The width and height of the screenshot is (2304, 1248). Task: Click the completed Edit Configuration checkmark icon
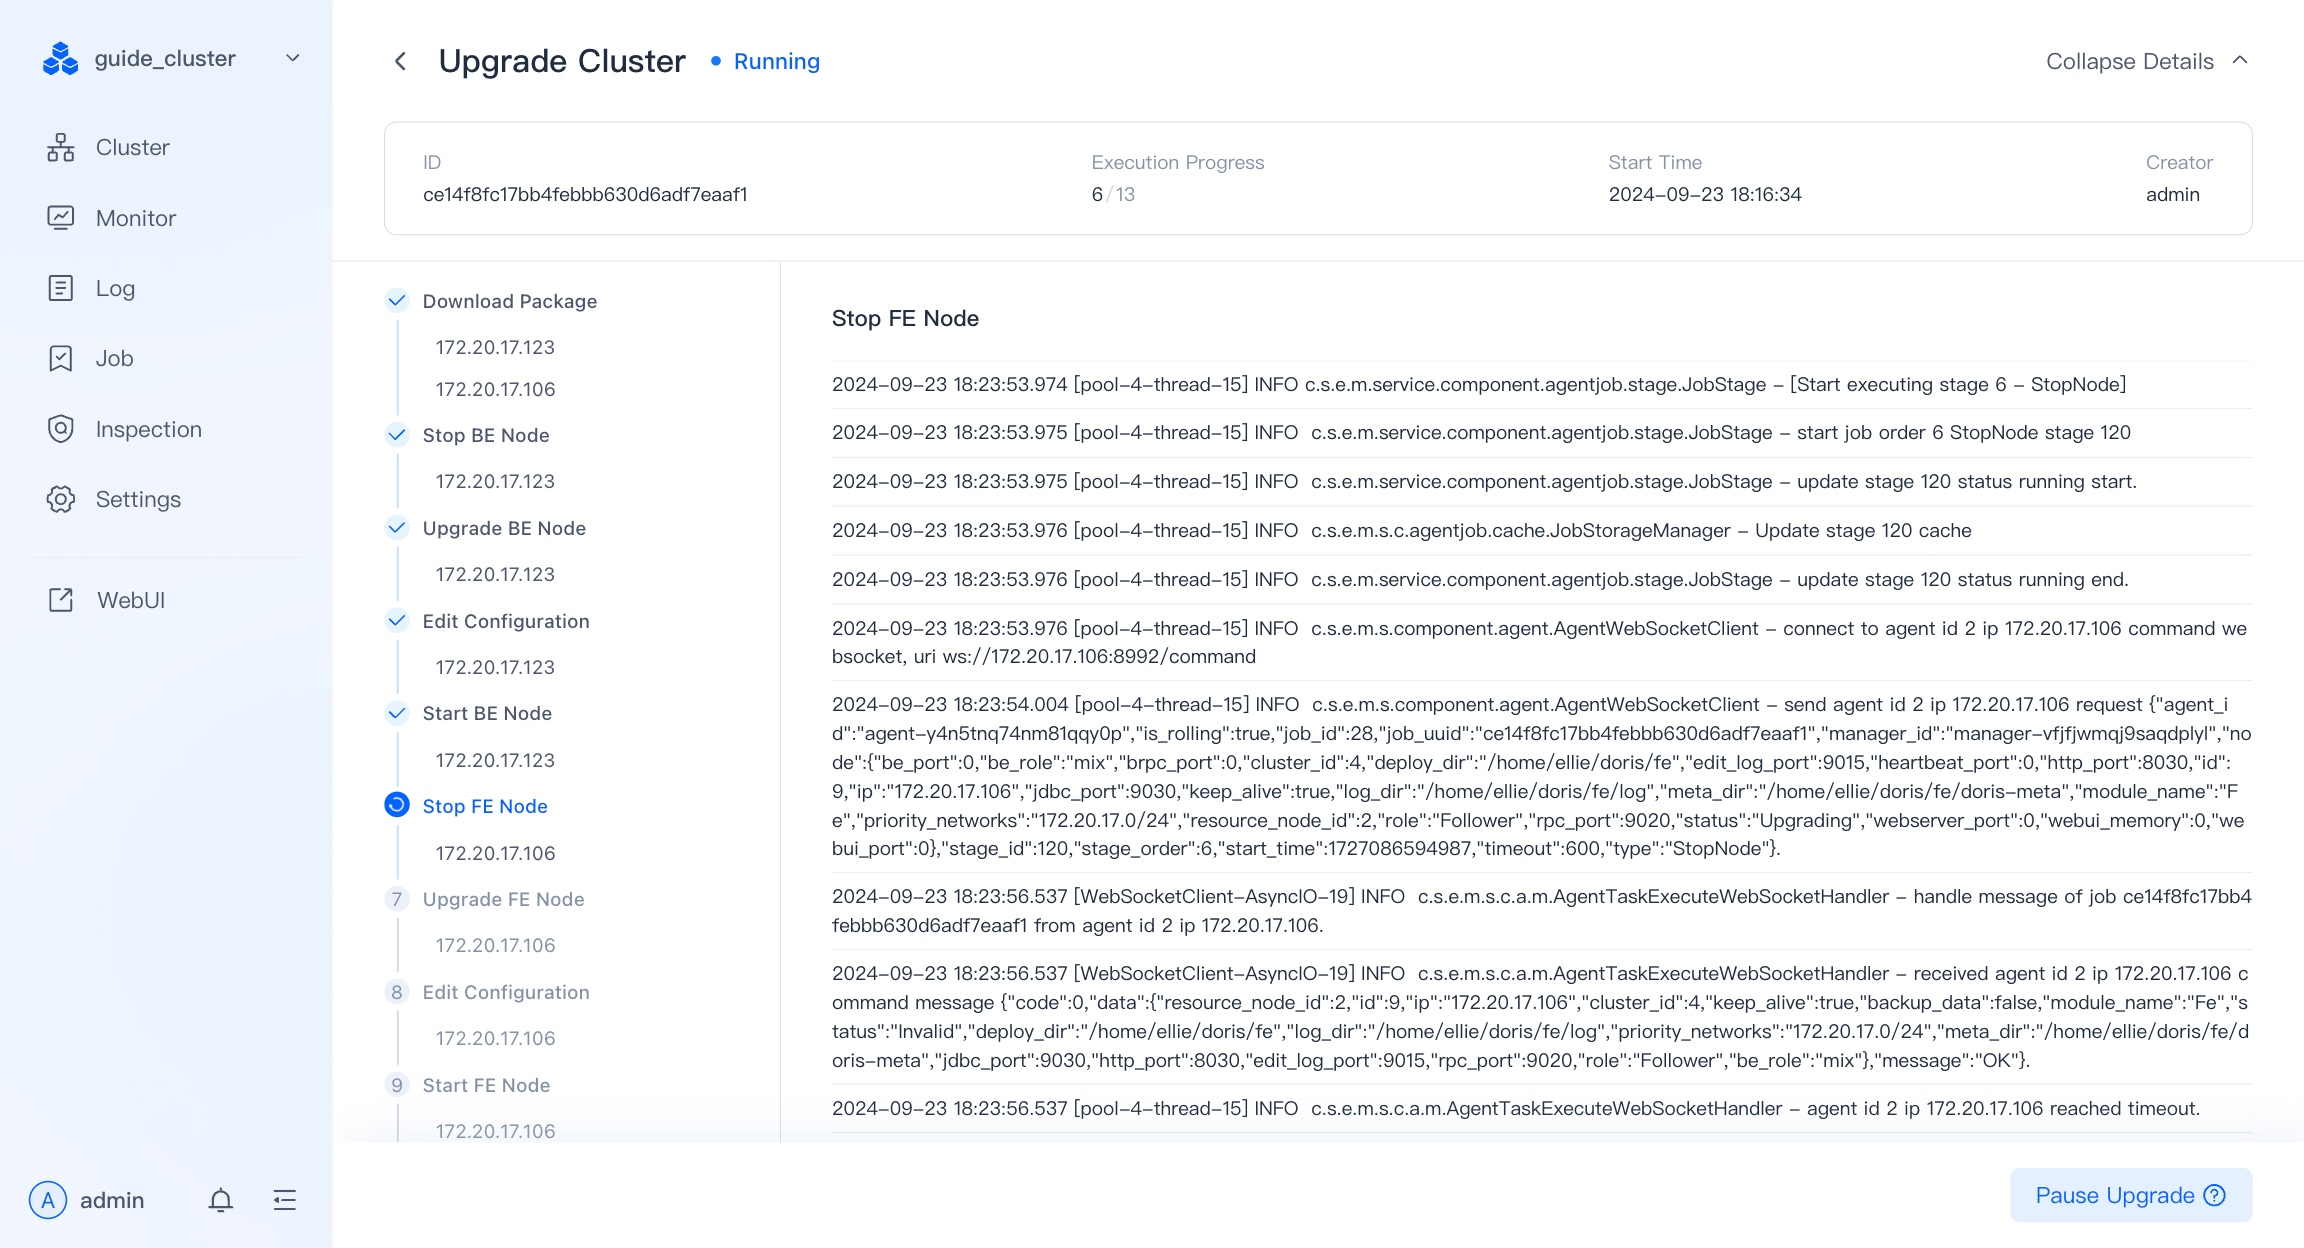pyautogui.click(x=397, y=620)
